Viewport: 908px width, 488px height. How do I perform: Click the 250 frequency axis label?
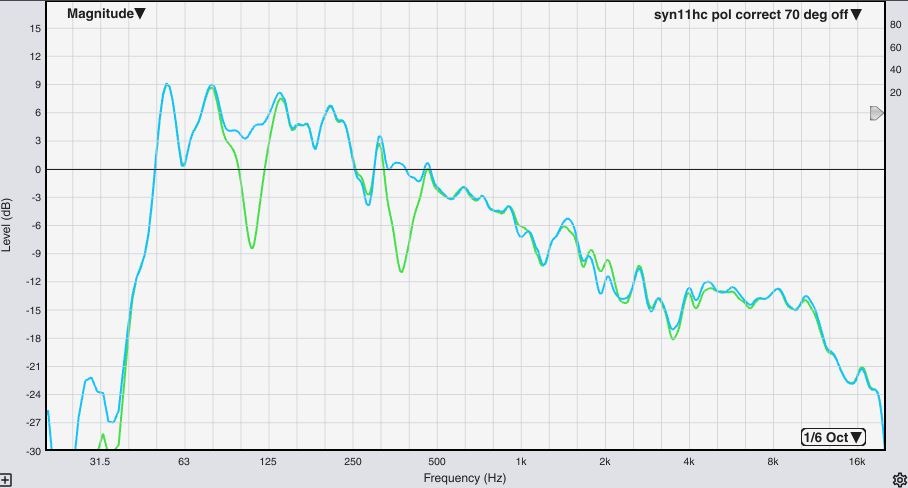352,461
